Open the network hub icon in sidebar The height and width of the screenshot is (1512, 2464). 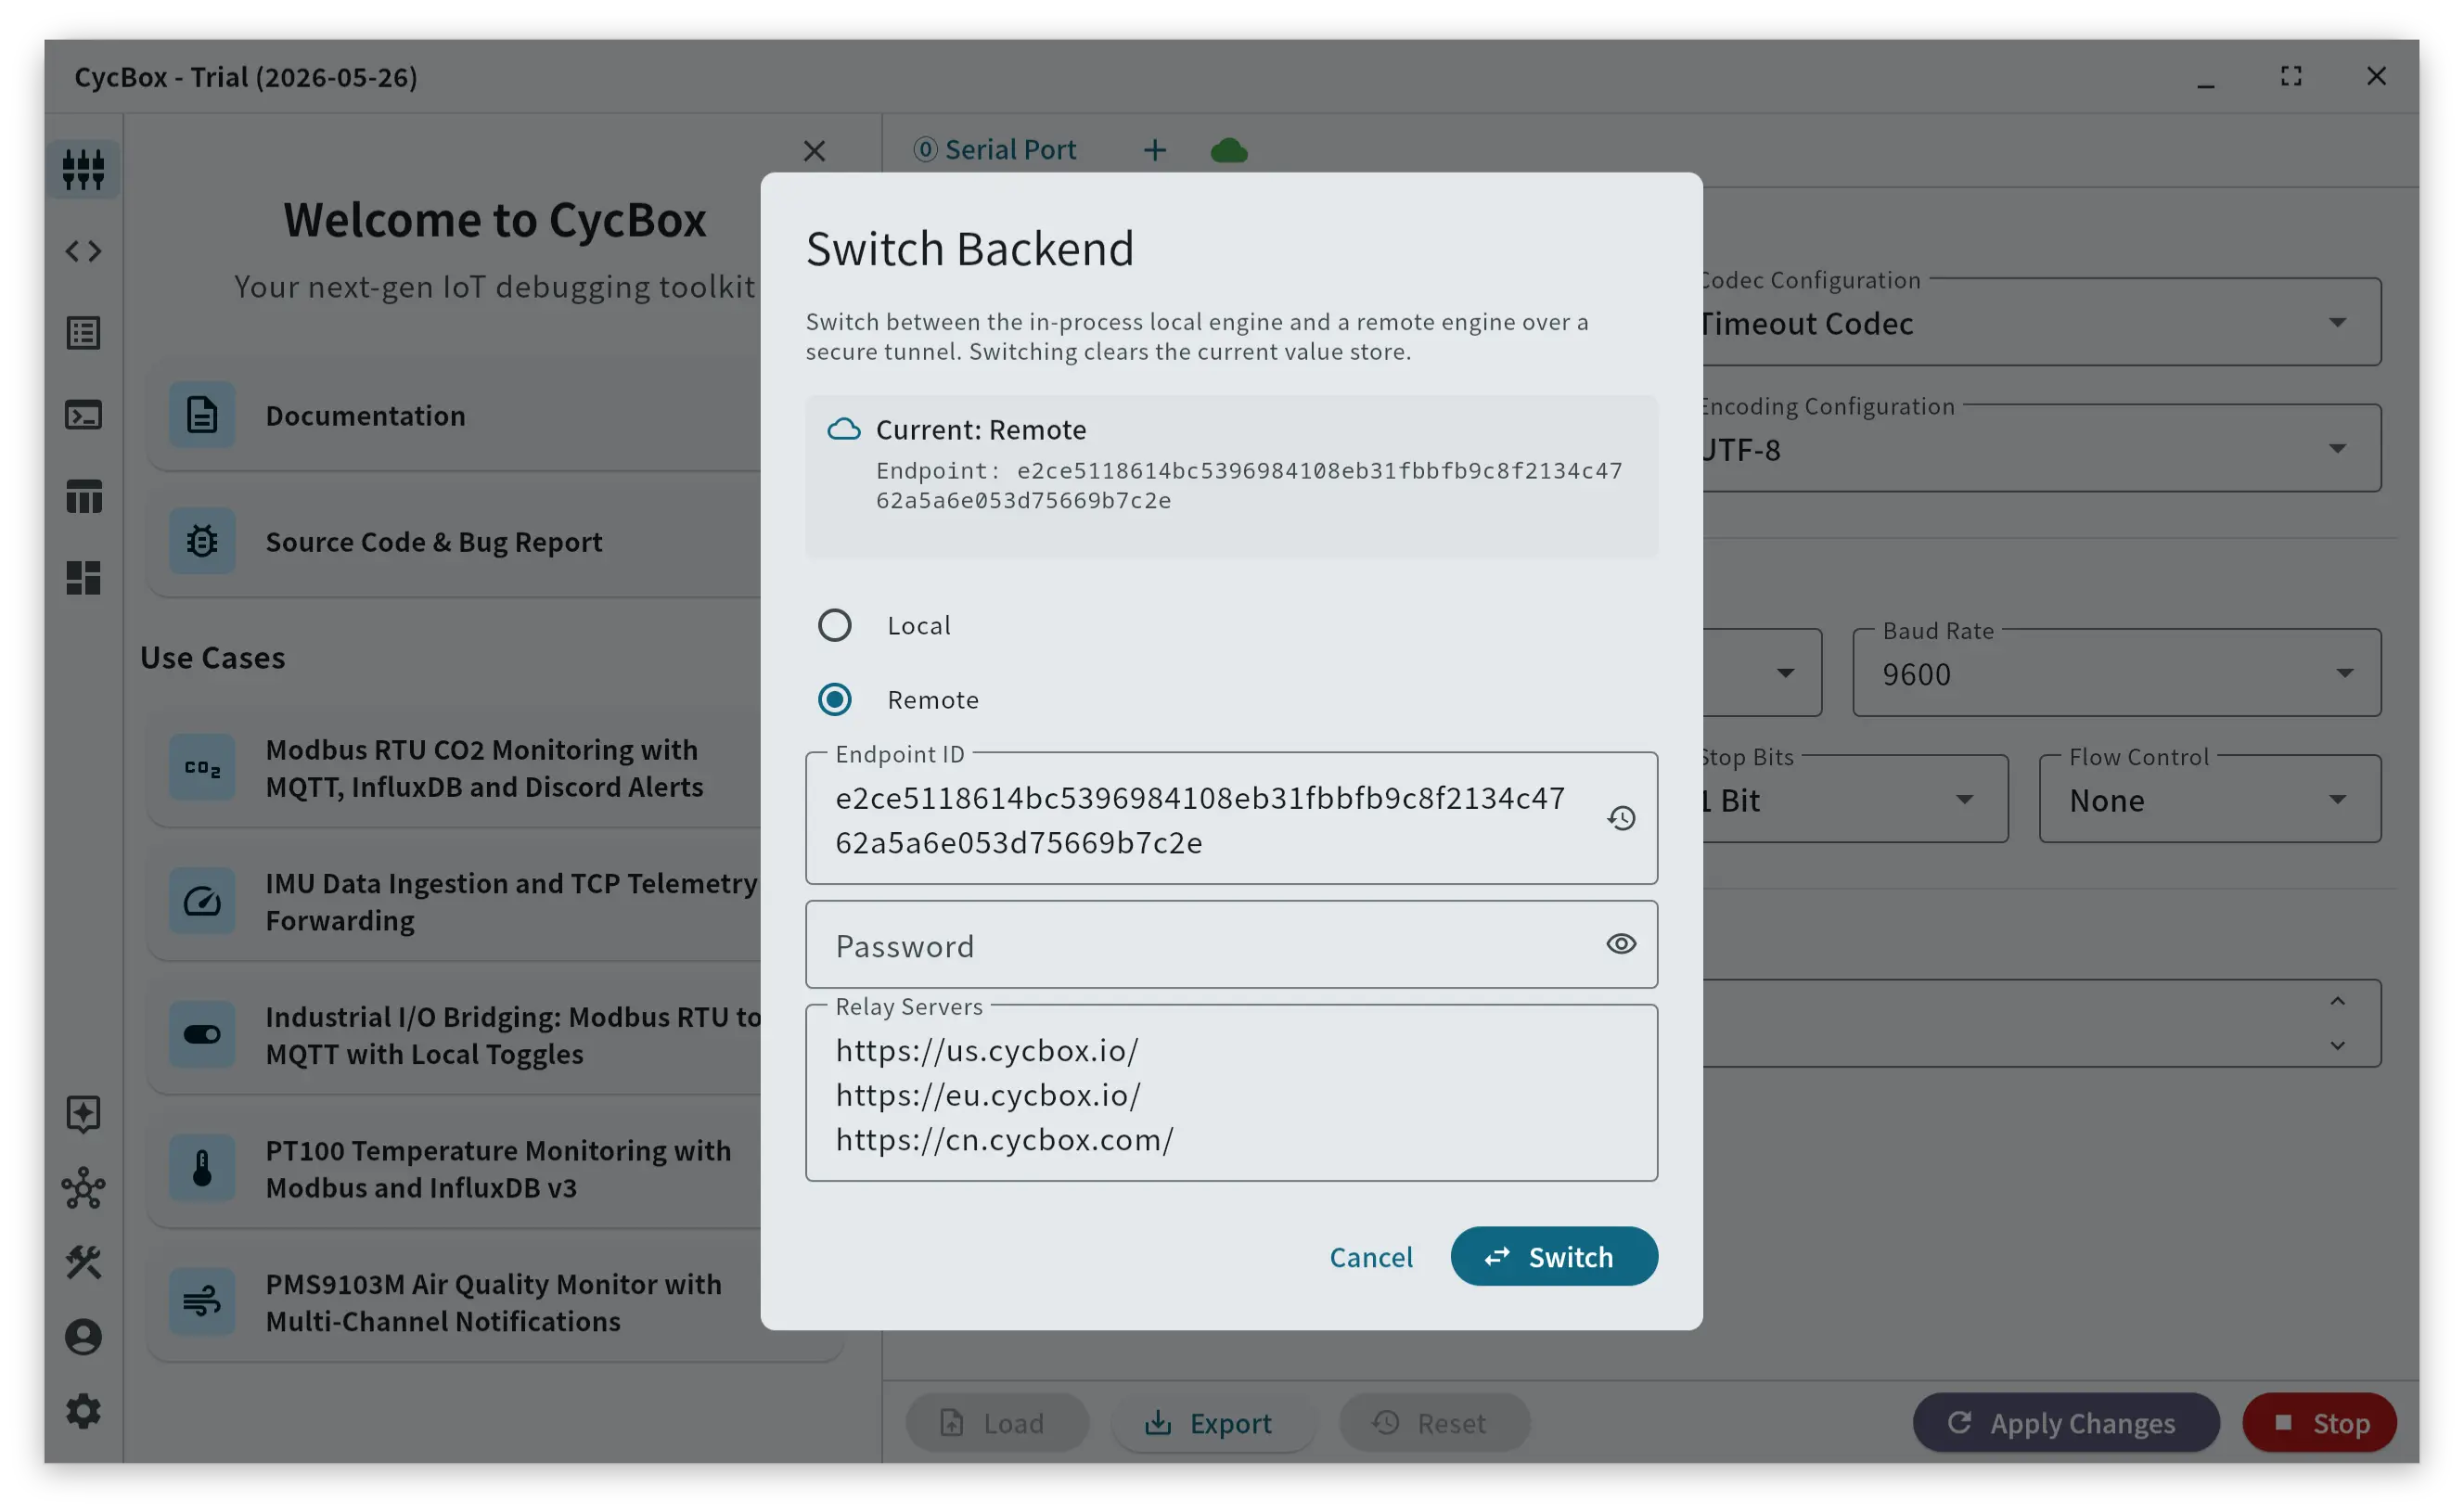click(x=83, y=1188)
